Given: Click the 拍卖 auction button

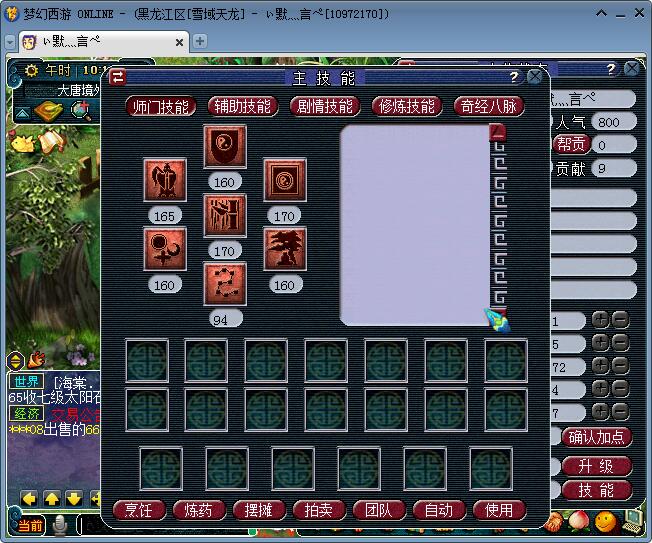Looking at the screenshot, I should 319,510.
